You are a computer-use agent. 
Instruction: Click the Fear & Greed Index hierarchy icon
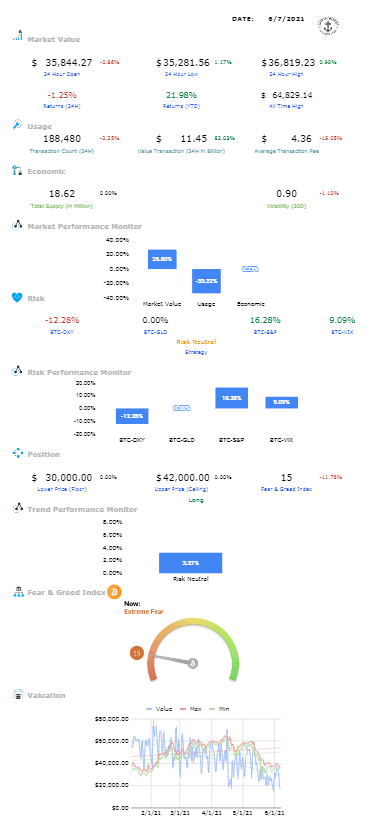(x=18, y=592)
